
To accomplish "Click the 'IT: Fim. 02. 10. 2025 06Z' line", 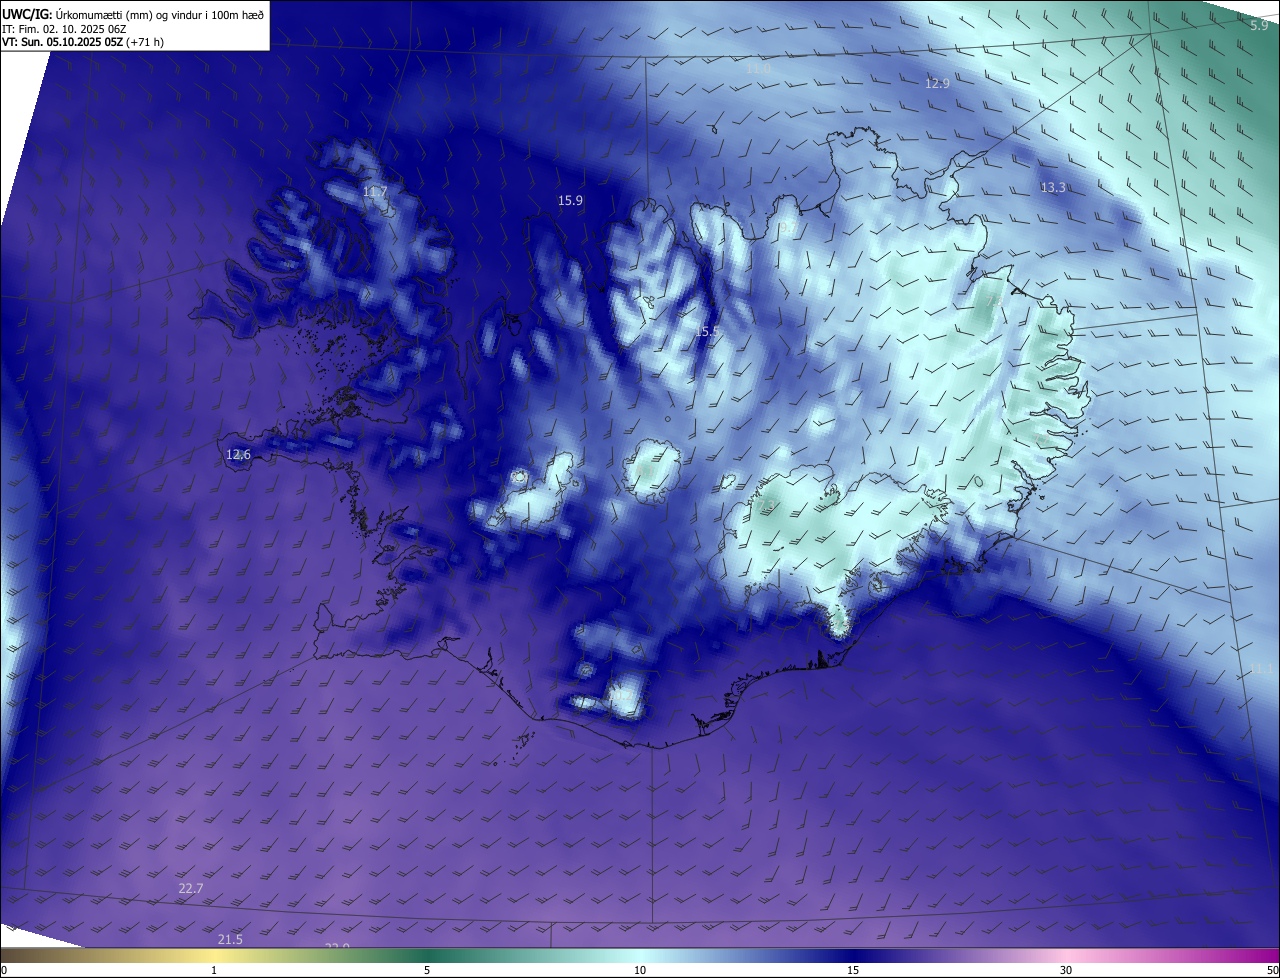I will (x=66, y=28).
